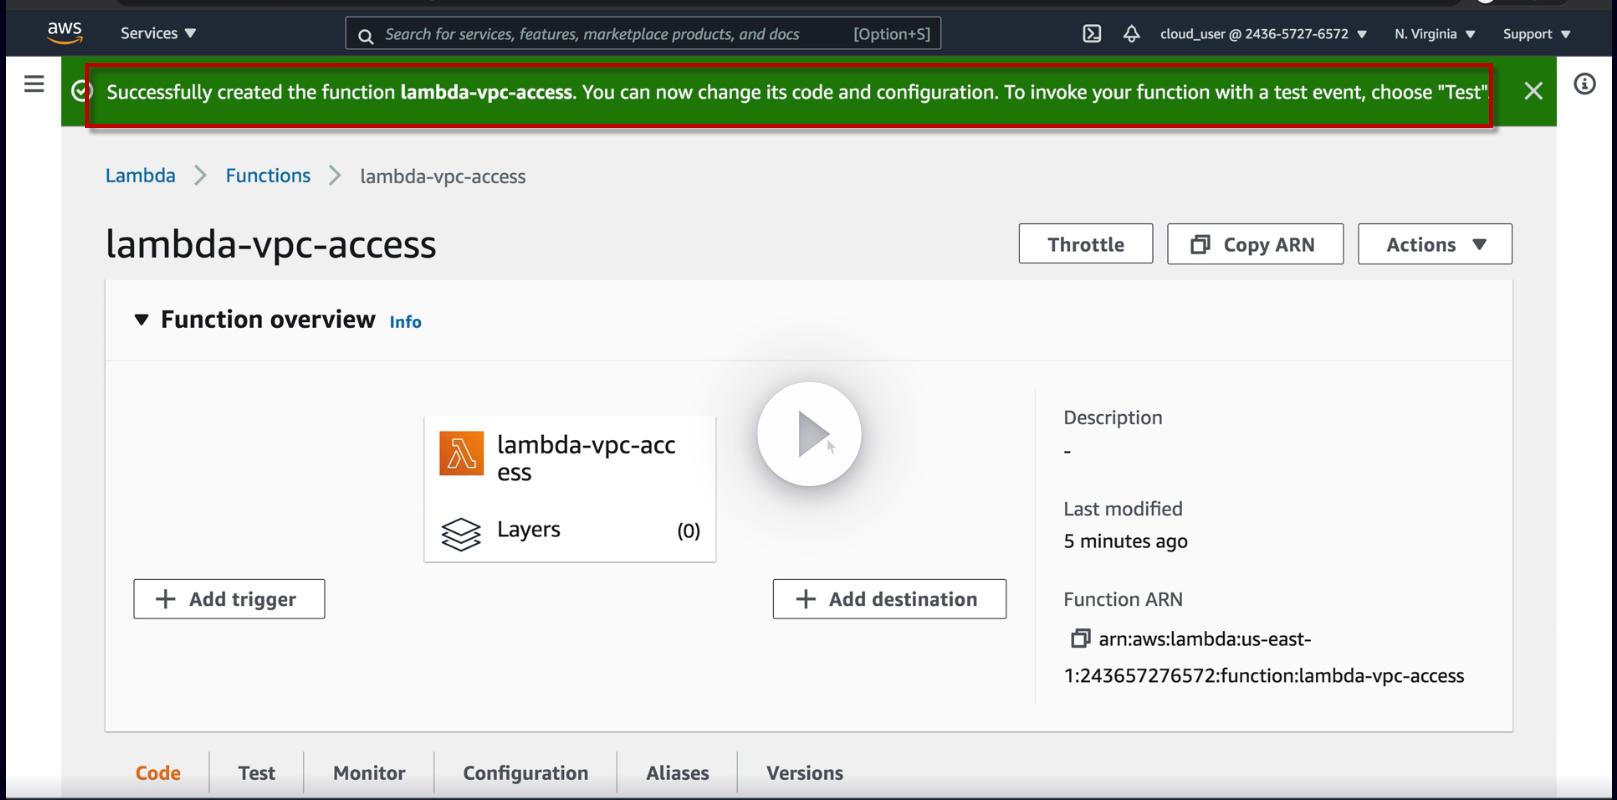Screen dimensions: 1617x800
Task: Open the Function overview Info link
Action: pyautogui.click(x=405, y=322)
